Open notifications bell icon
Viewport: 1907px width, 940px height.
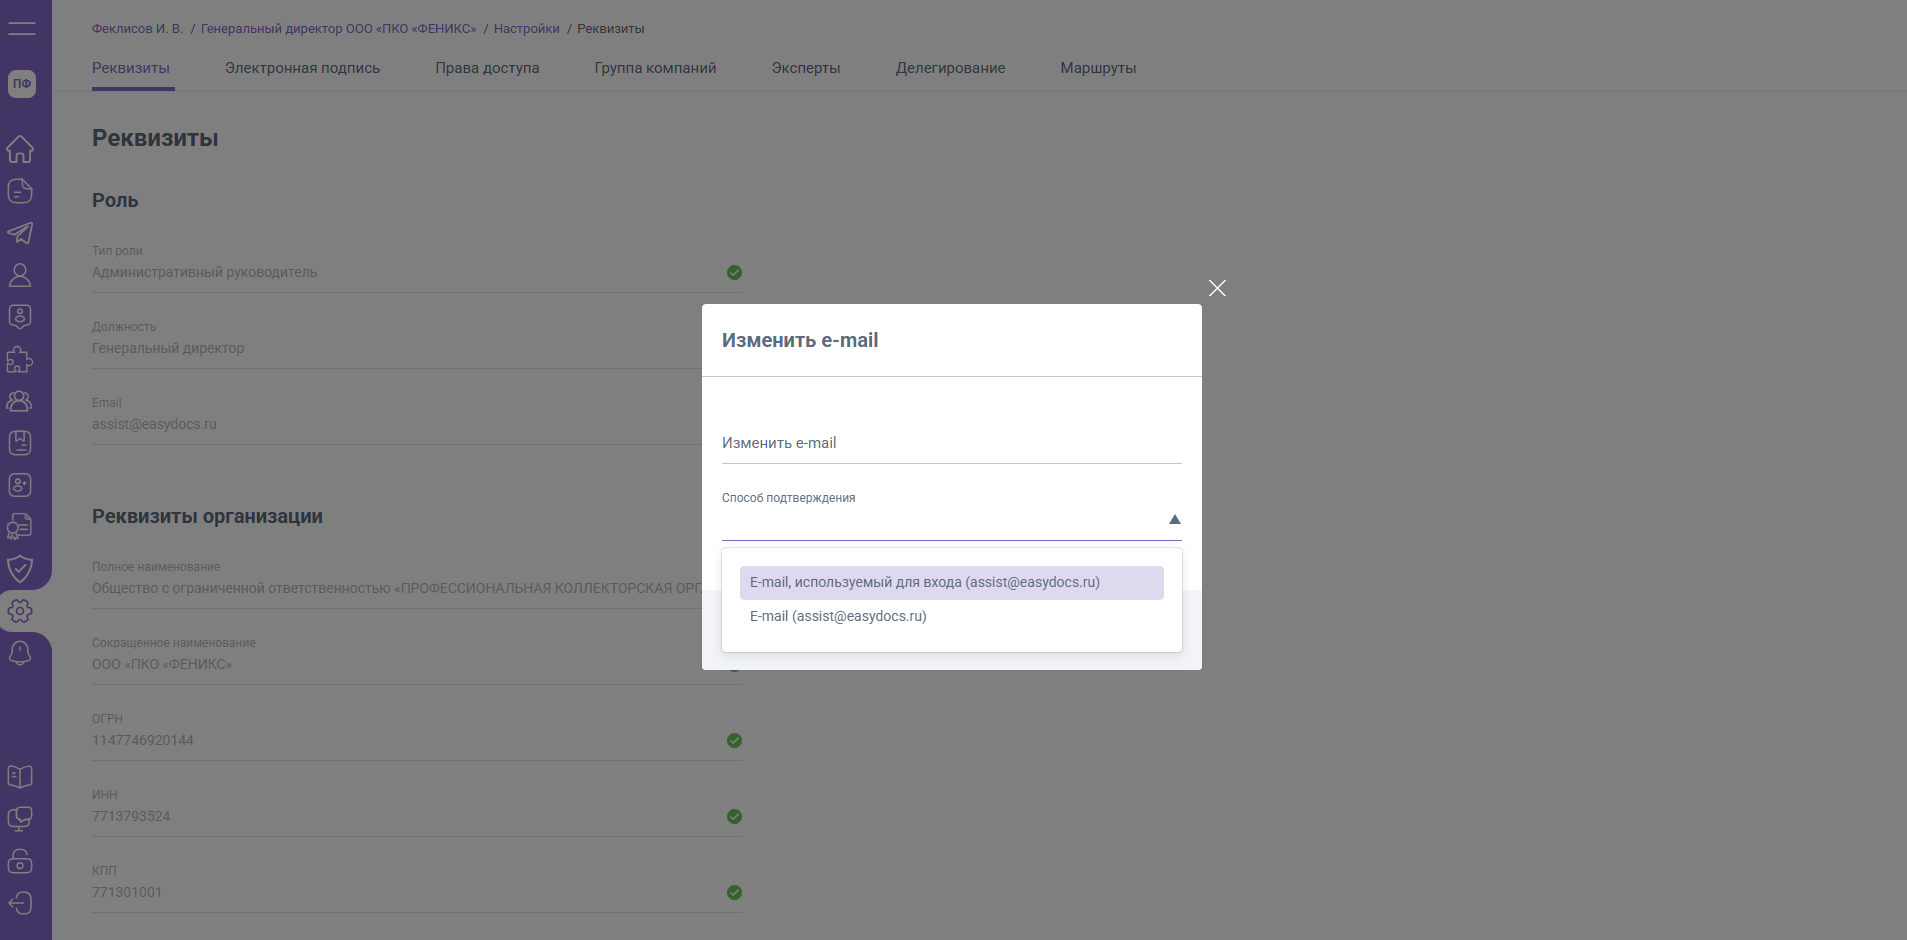pyautogui.click(x=20, y=653)
